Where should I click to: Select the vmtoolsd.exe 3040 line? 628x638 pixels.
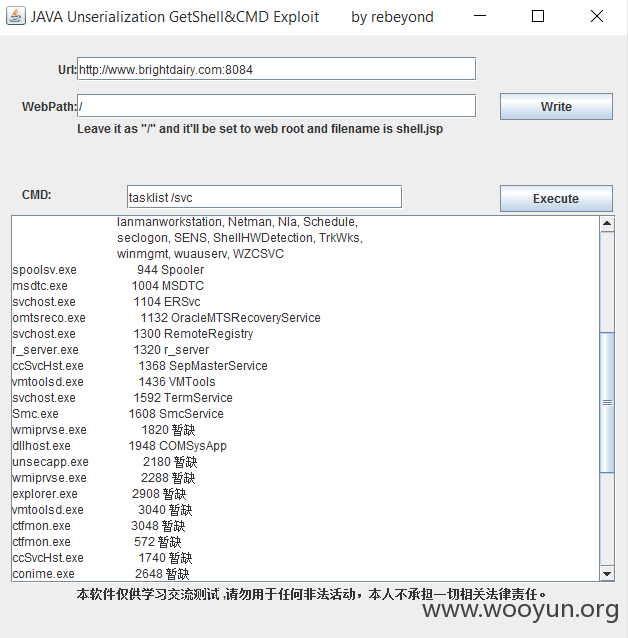coord(102,510)
